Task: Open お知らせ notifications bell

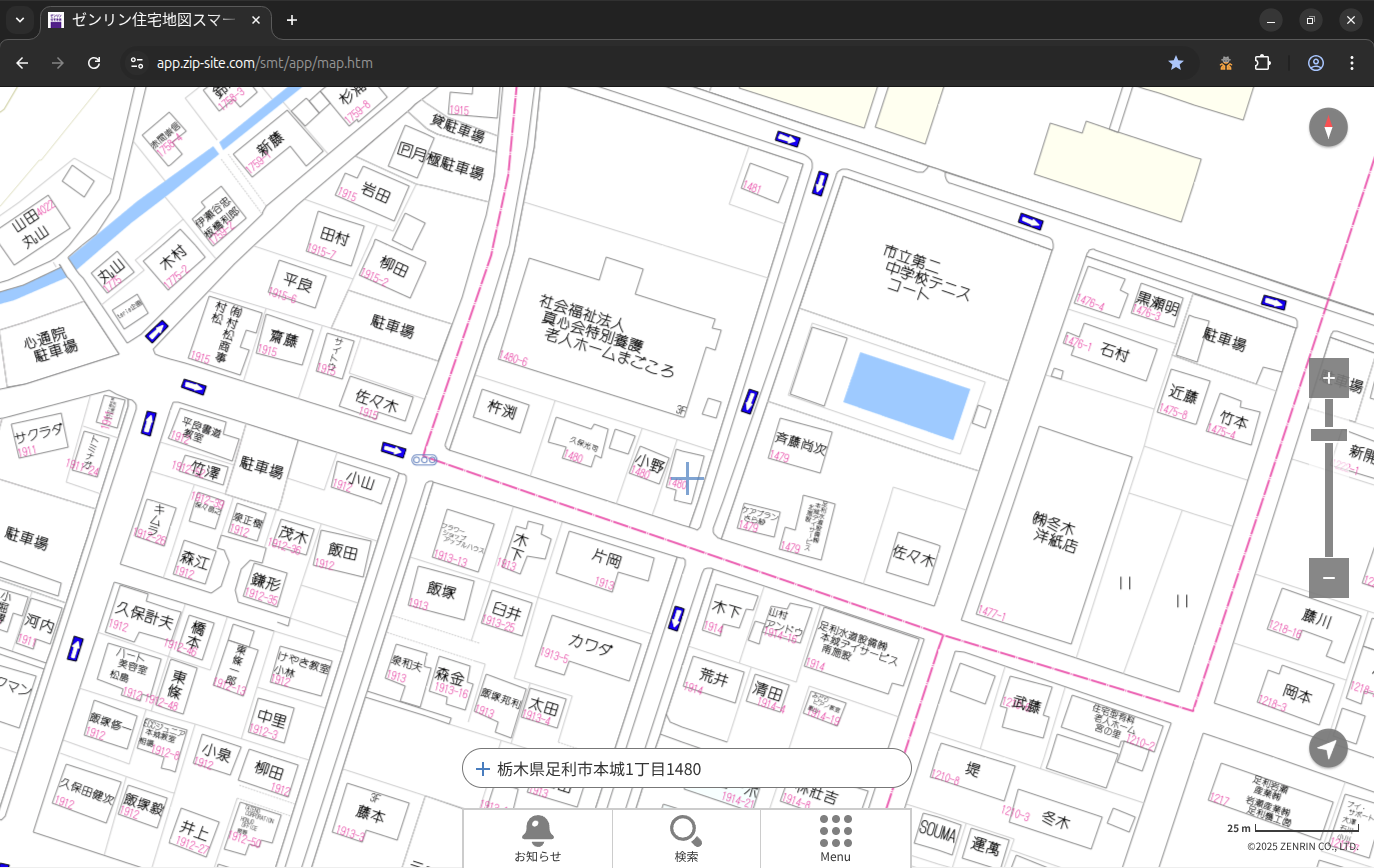Action: (x=537, y=838)
